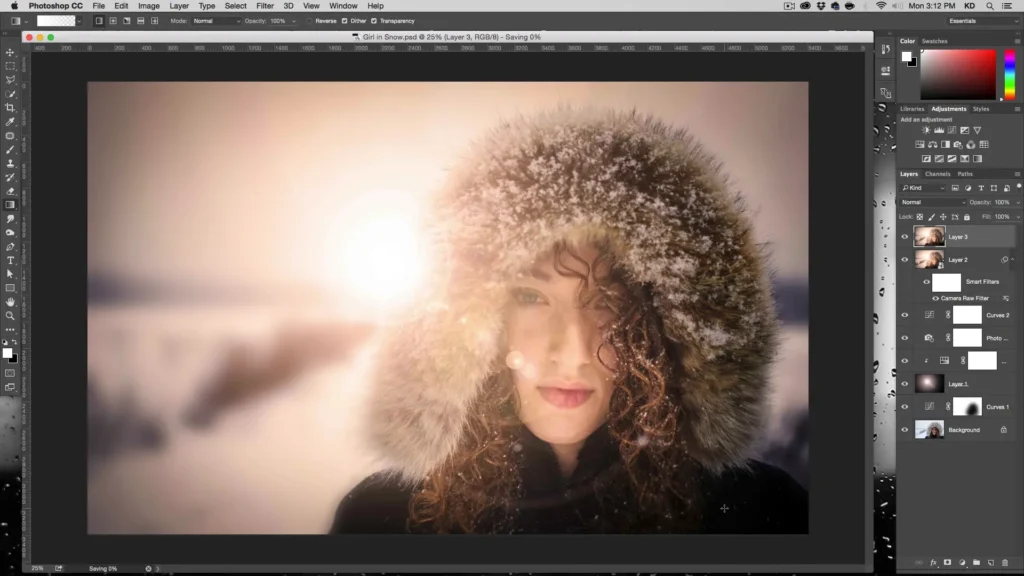Open layer Opacity slider dropdown
The image size is (1024, 576).
1017,202
